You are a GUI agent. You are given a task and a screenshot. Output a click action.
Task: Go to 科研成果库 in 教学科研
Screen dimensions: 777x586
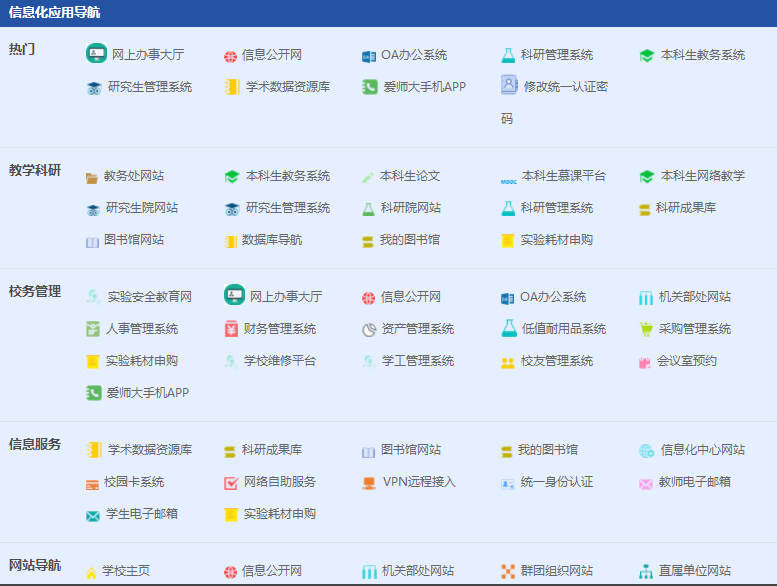click(x=686, y=208)
